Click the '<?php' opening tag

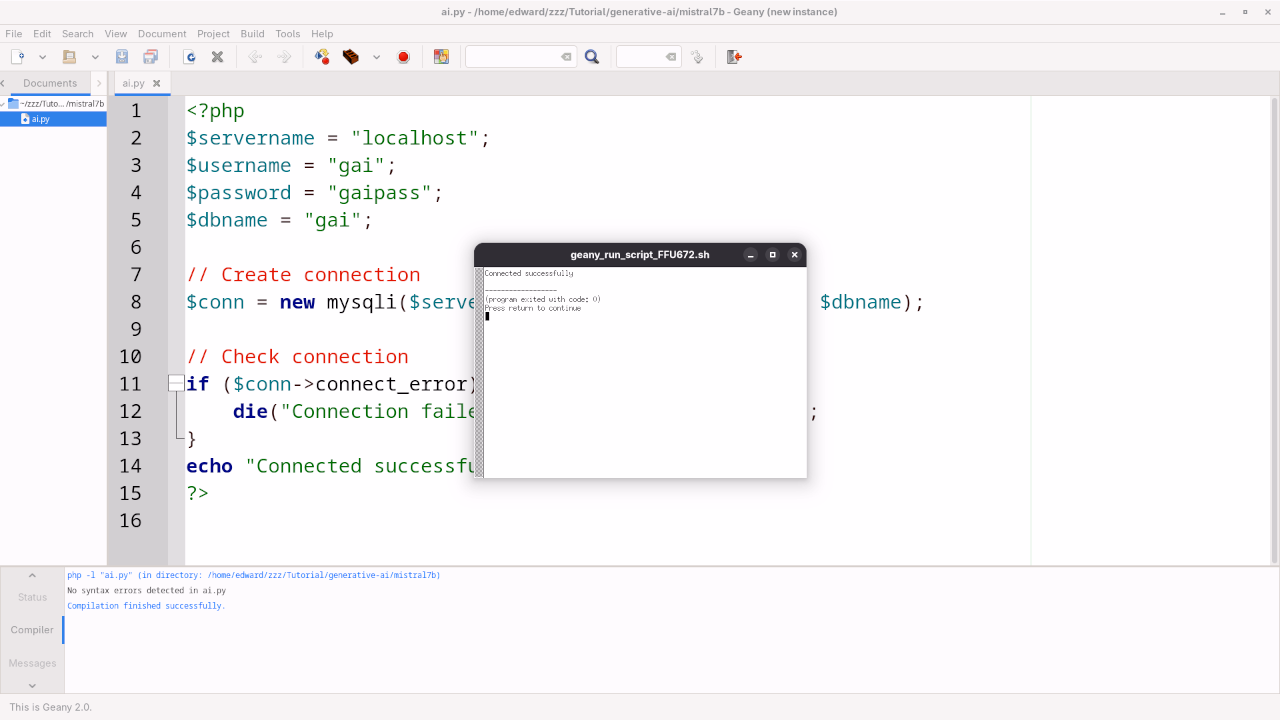(x=215, y=111)
